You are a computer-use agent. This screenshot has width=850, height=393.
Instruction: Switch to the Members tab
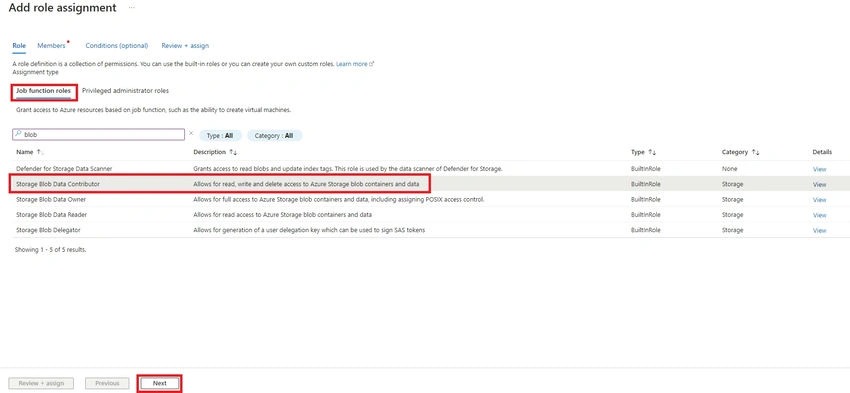[51, 46]
